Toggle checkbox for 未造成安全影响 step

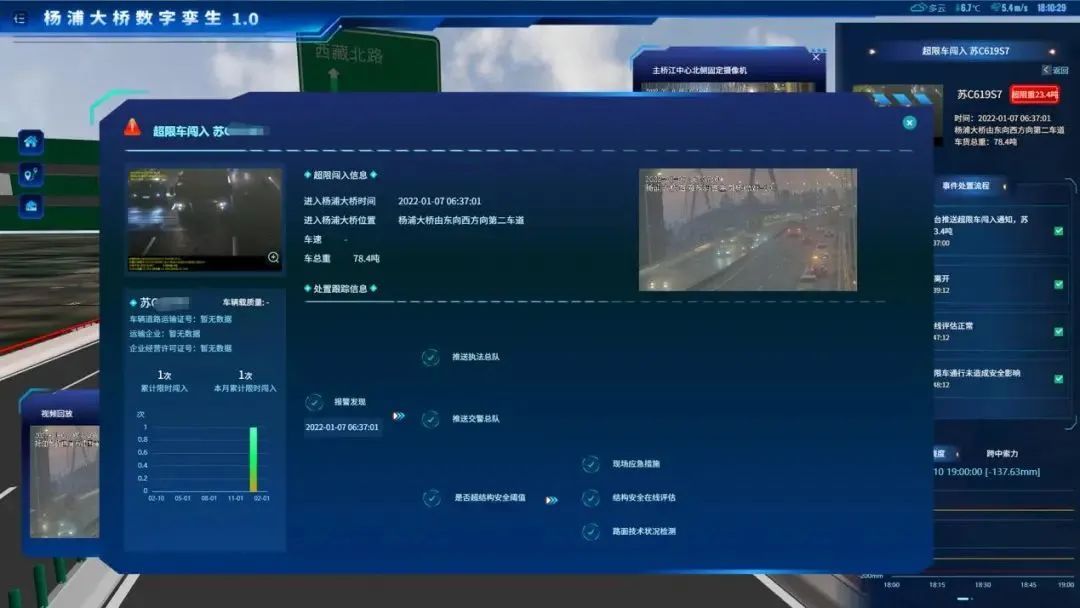(1059, 379)
